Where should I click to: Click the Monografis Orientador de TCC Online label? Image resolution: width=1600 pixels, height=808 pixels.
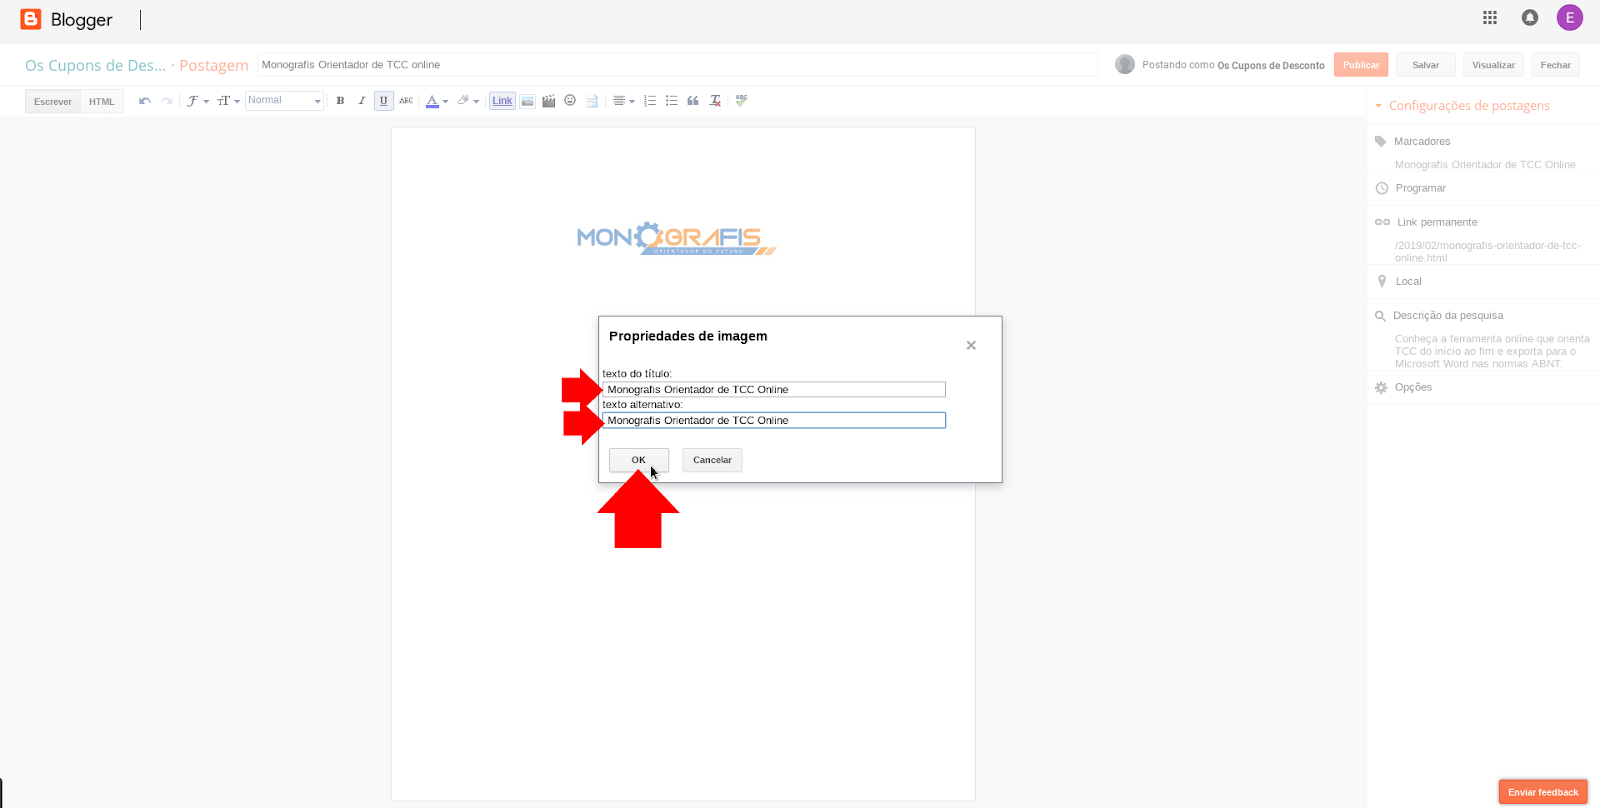(1485, 165)
